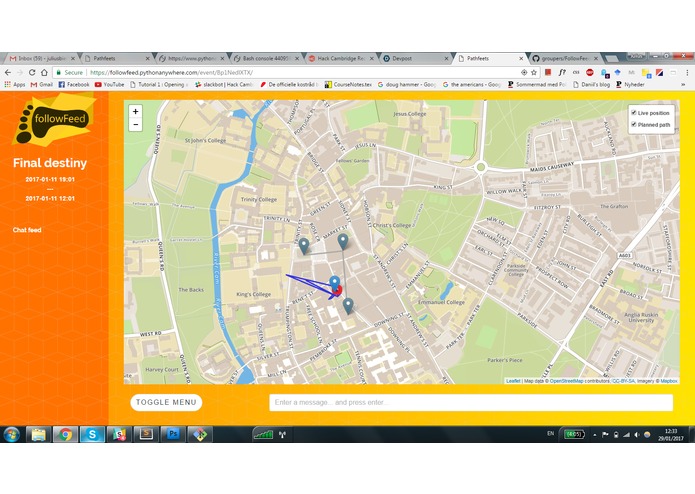Open the OpenStreetMap attribution link
This screenshot has height=494, width=695.
tap(566, 381)
